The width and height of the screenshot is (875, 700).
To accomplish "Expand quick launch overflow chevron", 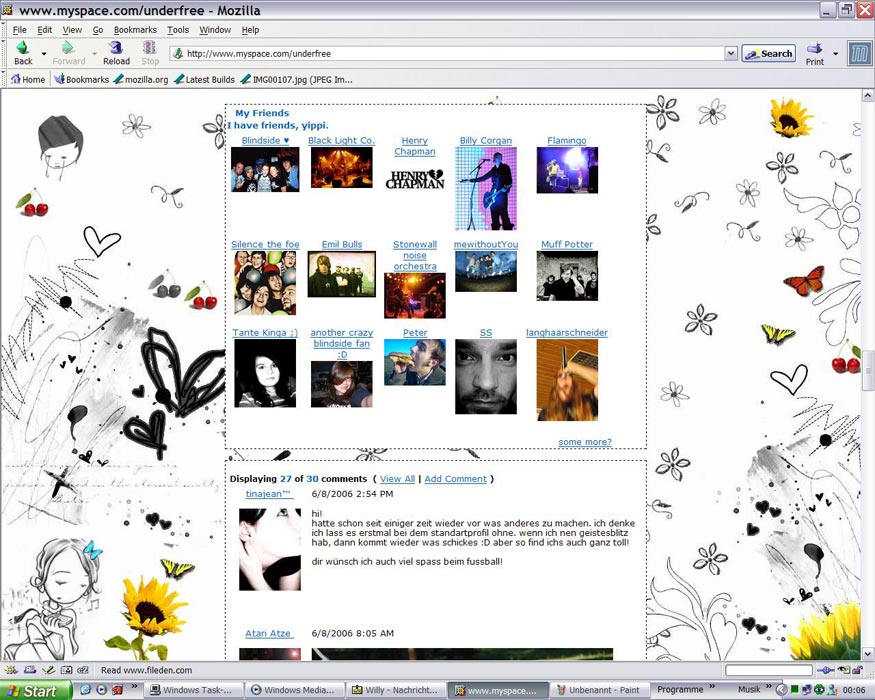I will click(x=134, y=686).
